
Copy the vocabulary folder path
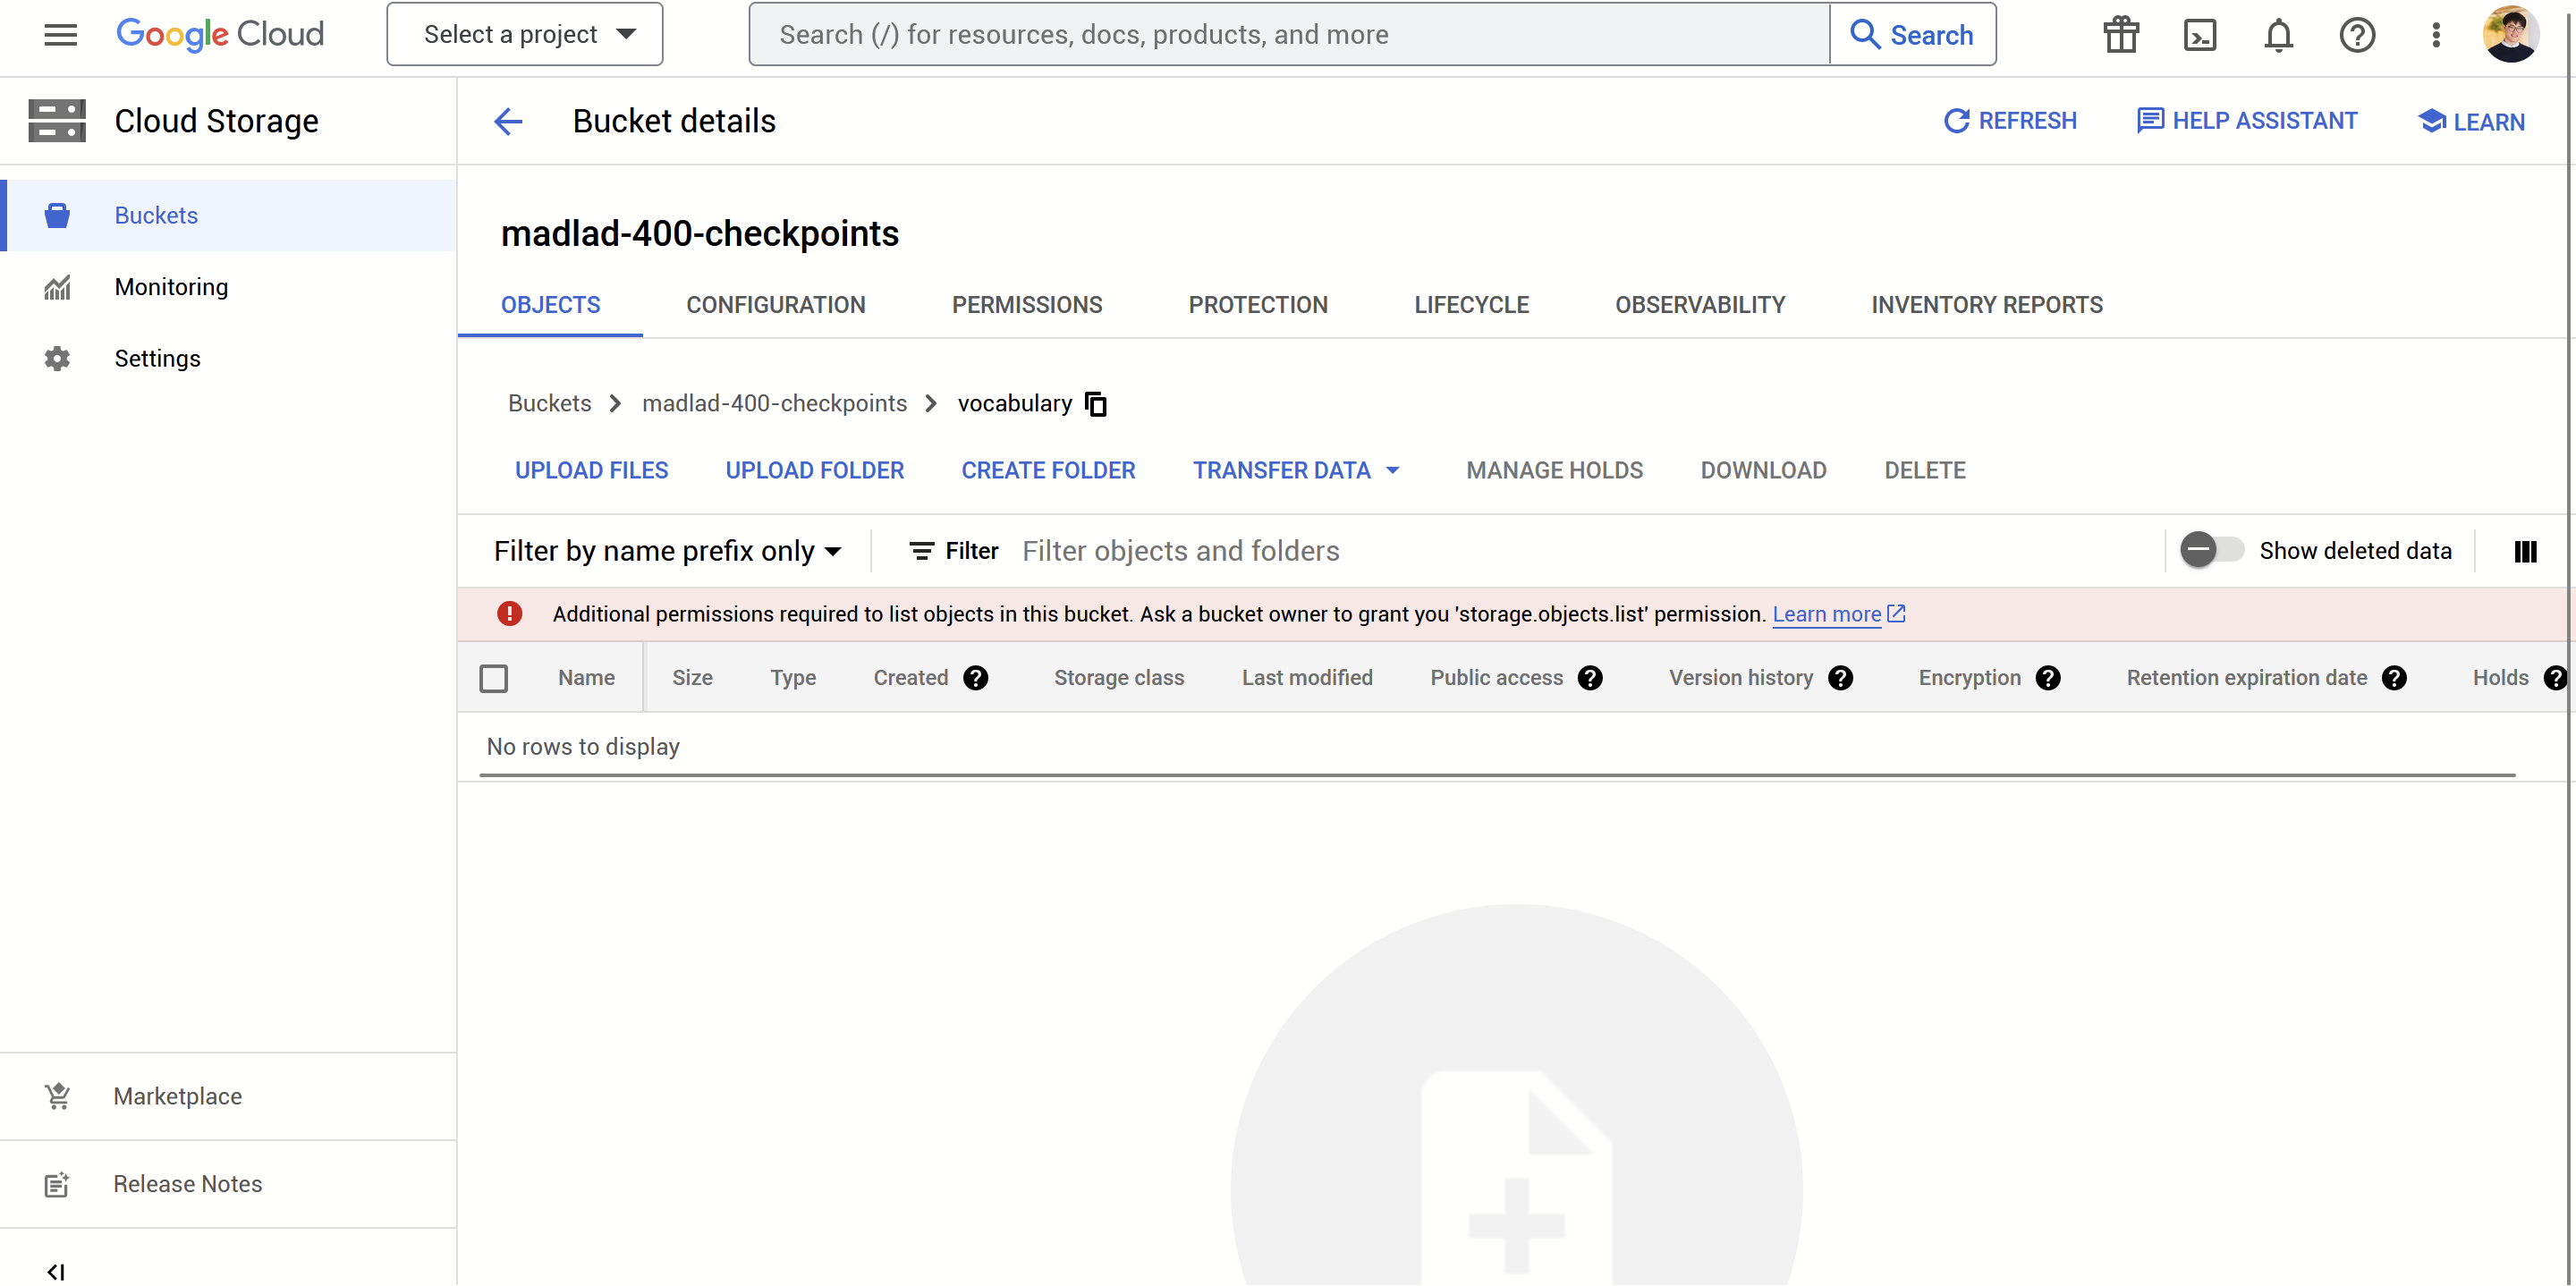(x=1095, y=404)
